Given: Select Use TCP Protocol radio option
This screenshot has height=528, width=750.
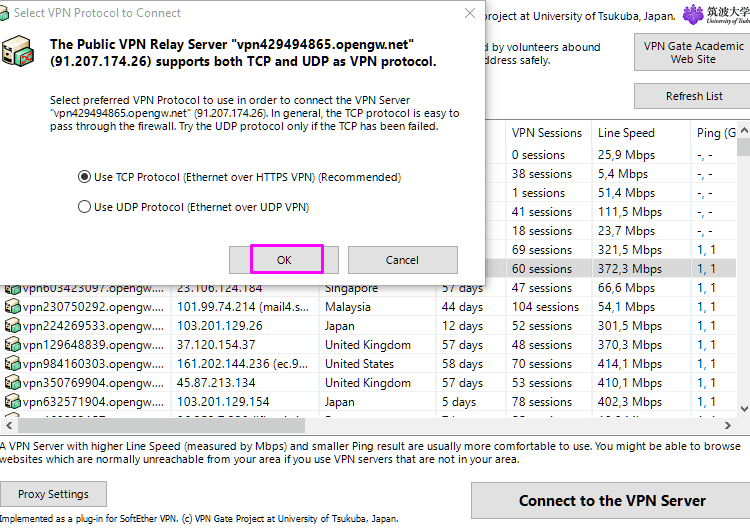Looking at the screenshot, I should coord(84,177).
